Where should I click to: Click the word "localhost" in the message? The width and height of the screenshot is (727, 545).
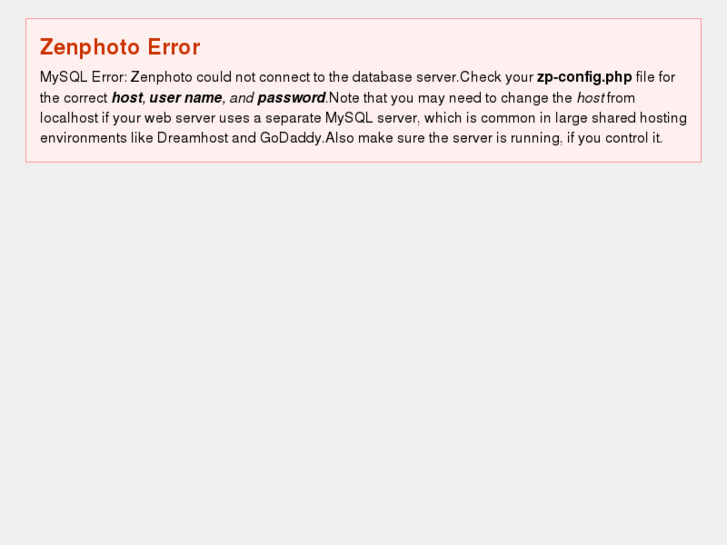tap(67, 118)
